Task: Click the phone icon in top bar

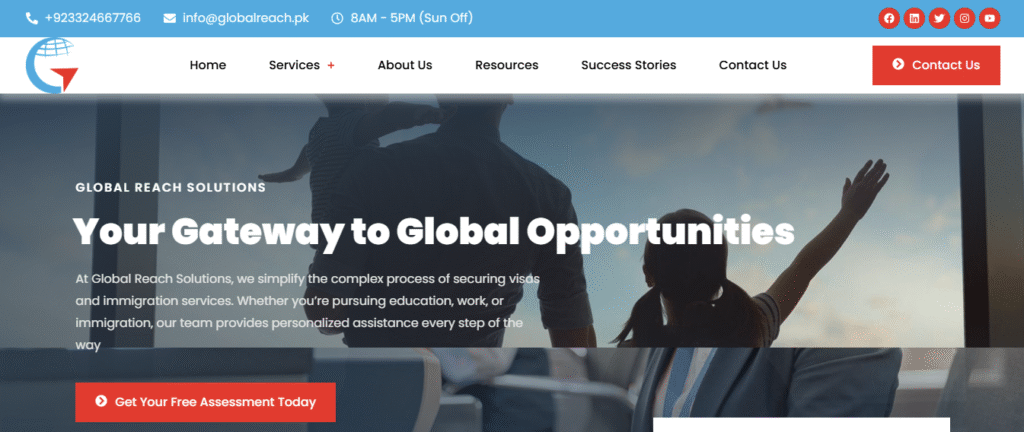Action: (31, 18)
